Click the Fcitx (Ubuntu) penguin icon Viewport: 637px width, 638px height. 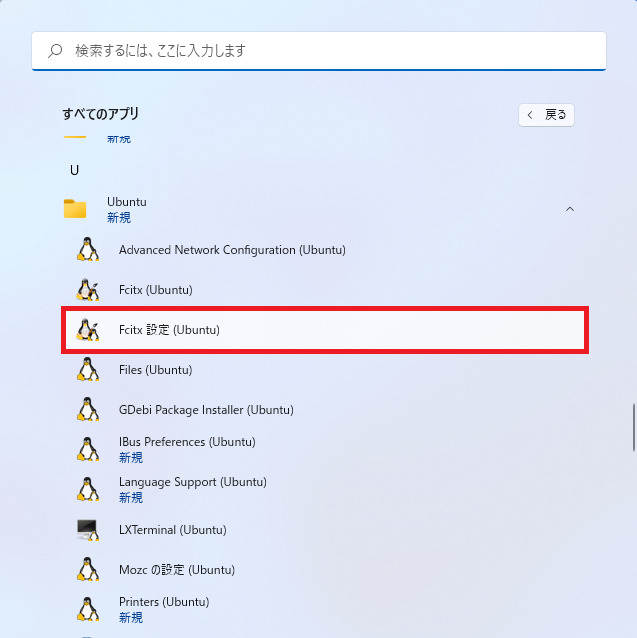[x=88, y=290]
